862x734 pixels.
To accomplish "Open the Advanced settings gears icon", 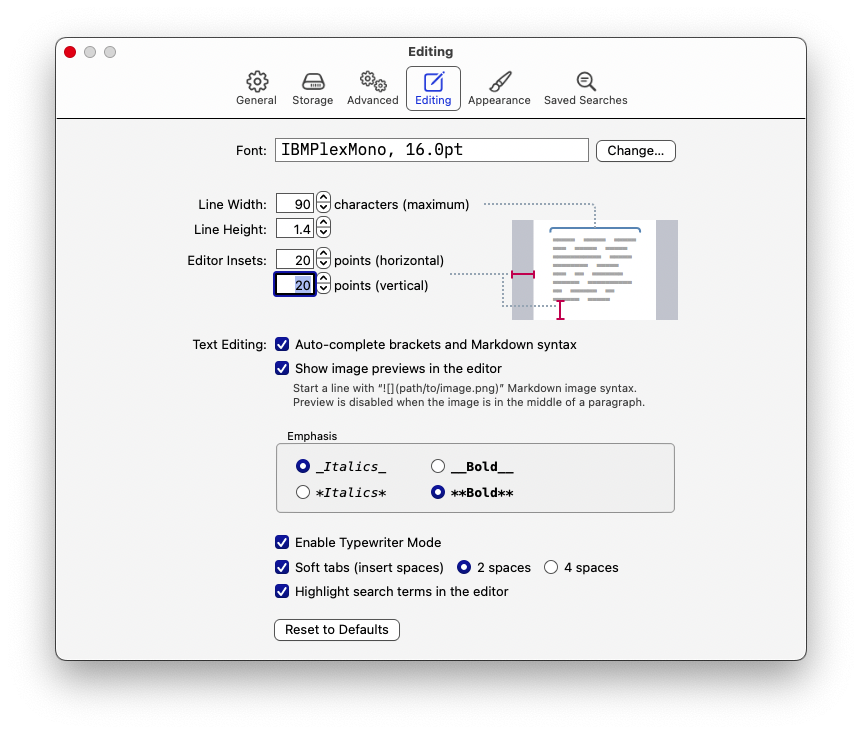I will click(372, 88).
